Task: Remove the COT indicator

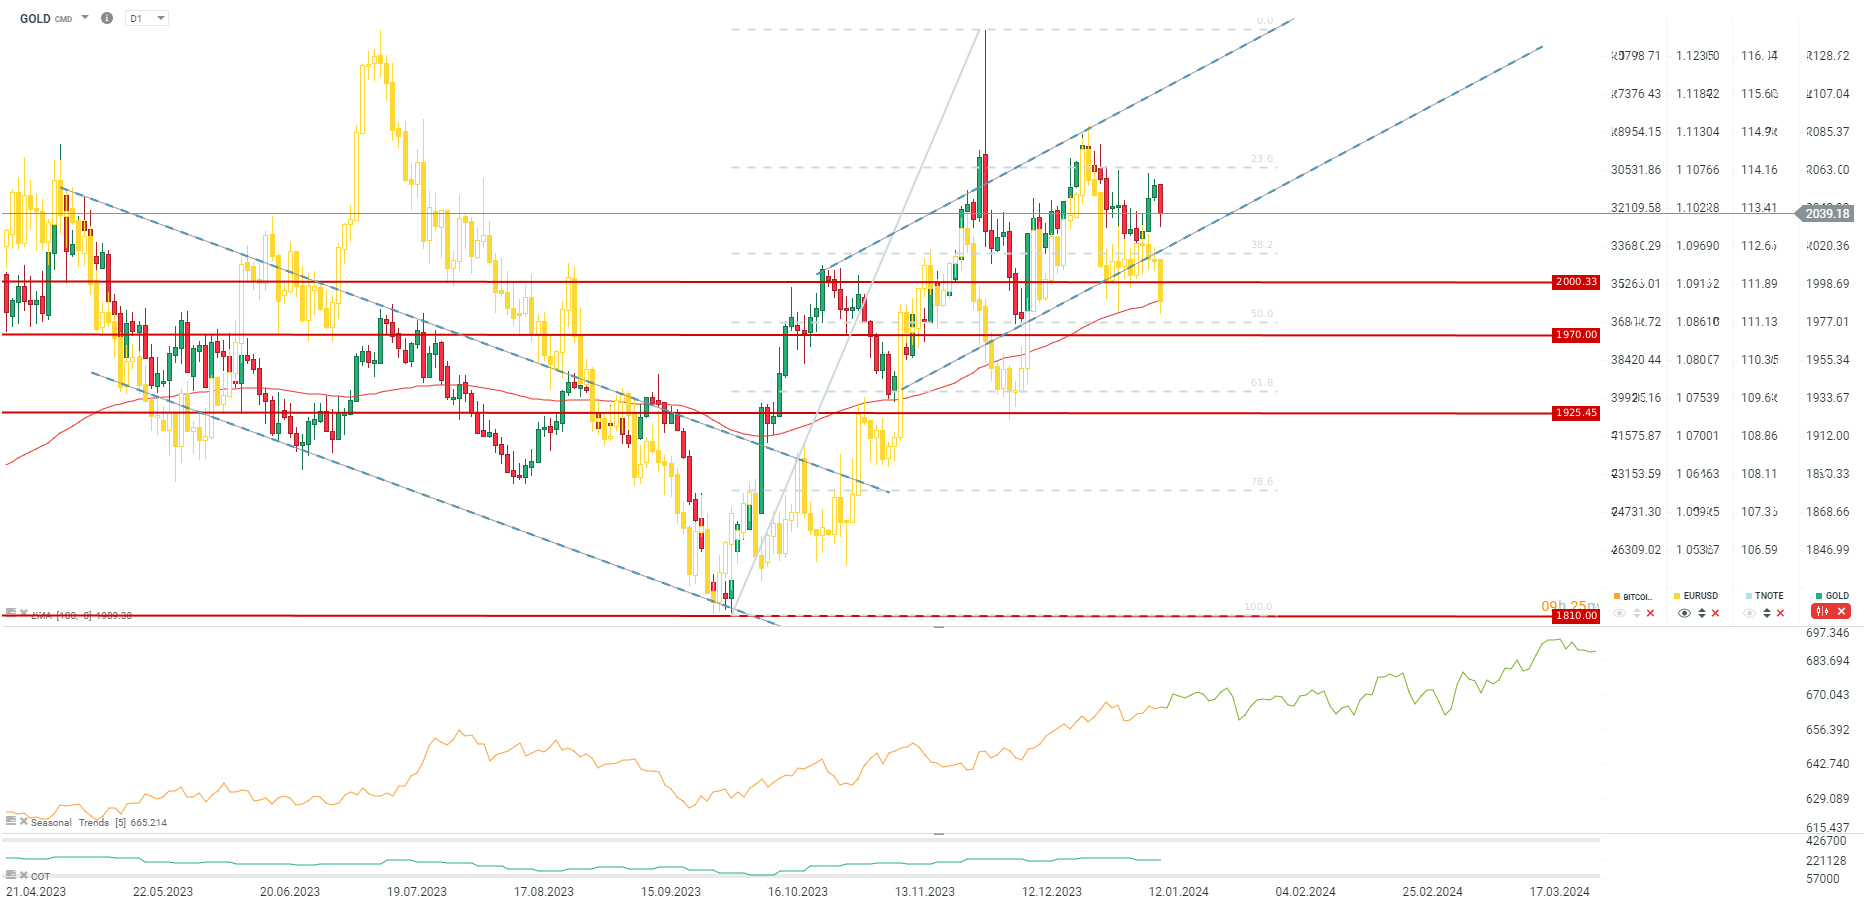Action: coord(23,875)
